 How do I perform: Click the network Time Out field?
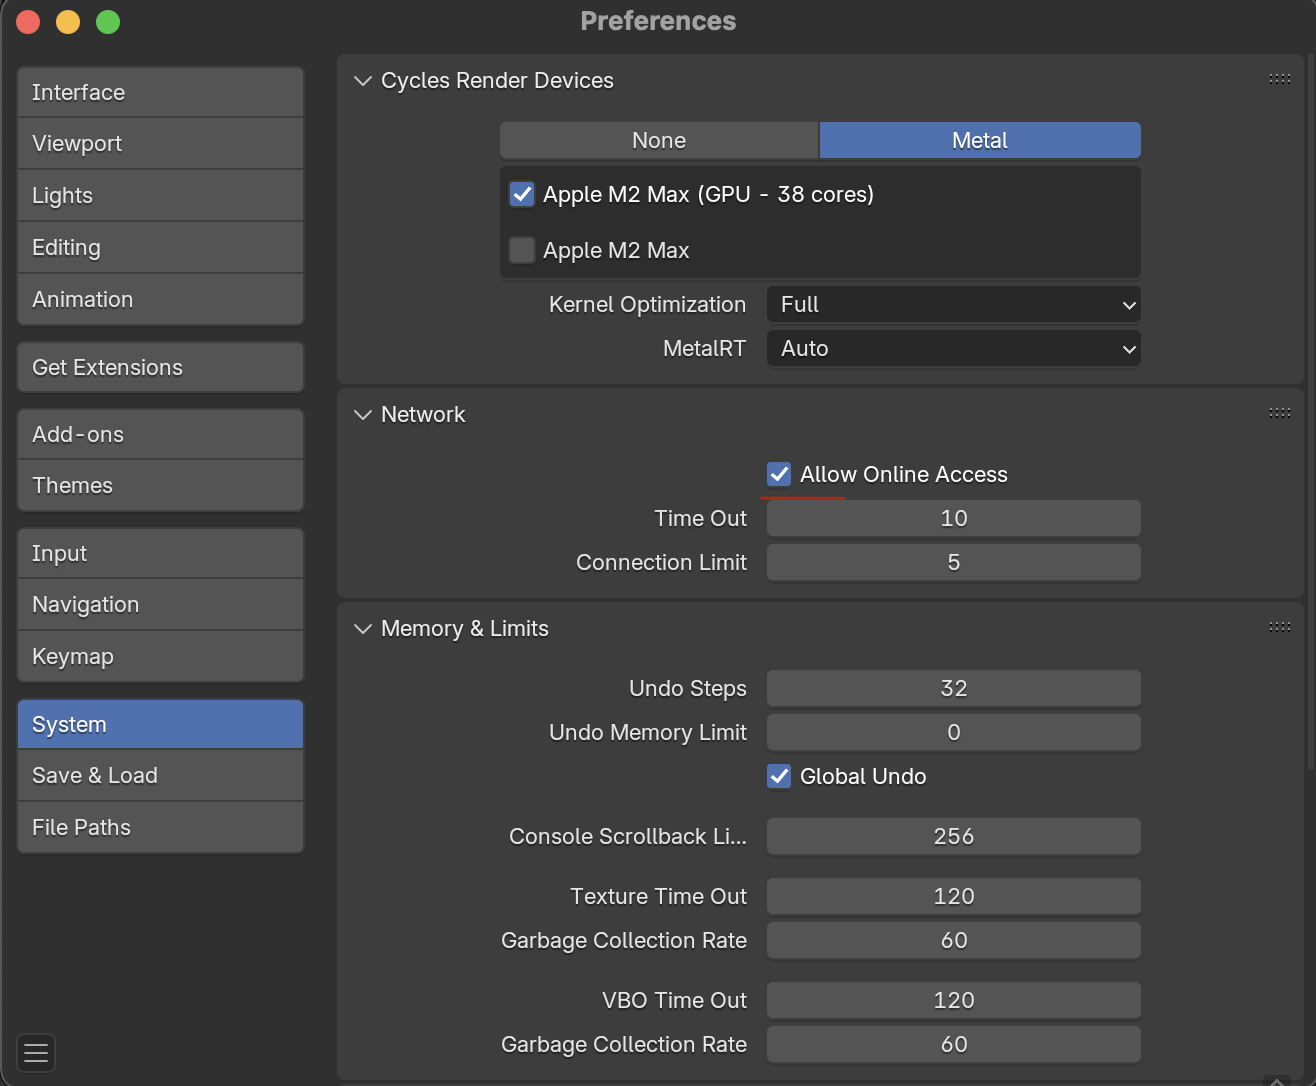click(953, 518)
